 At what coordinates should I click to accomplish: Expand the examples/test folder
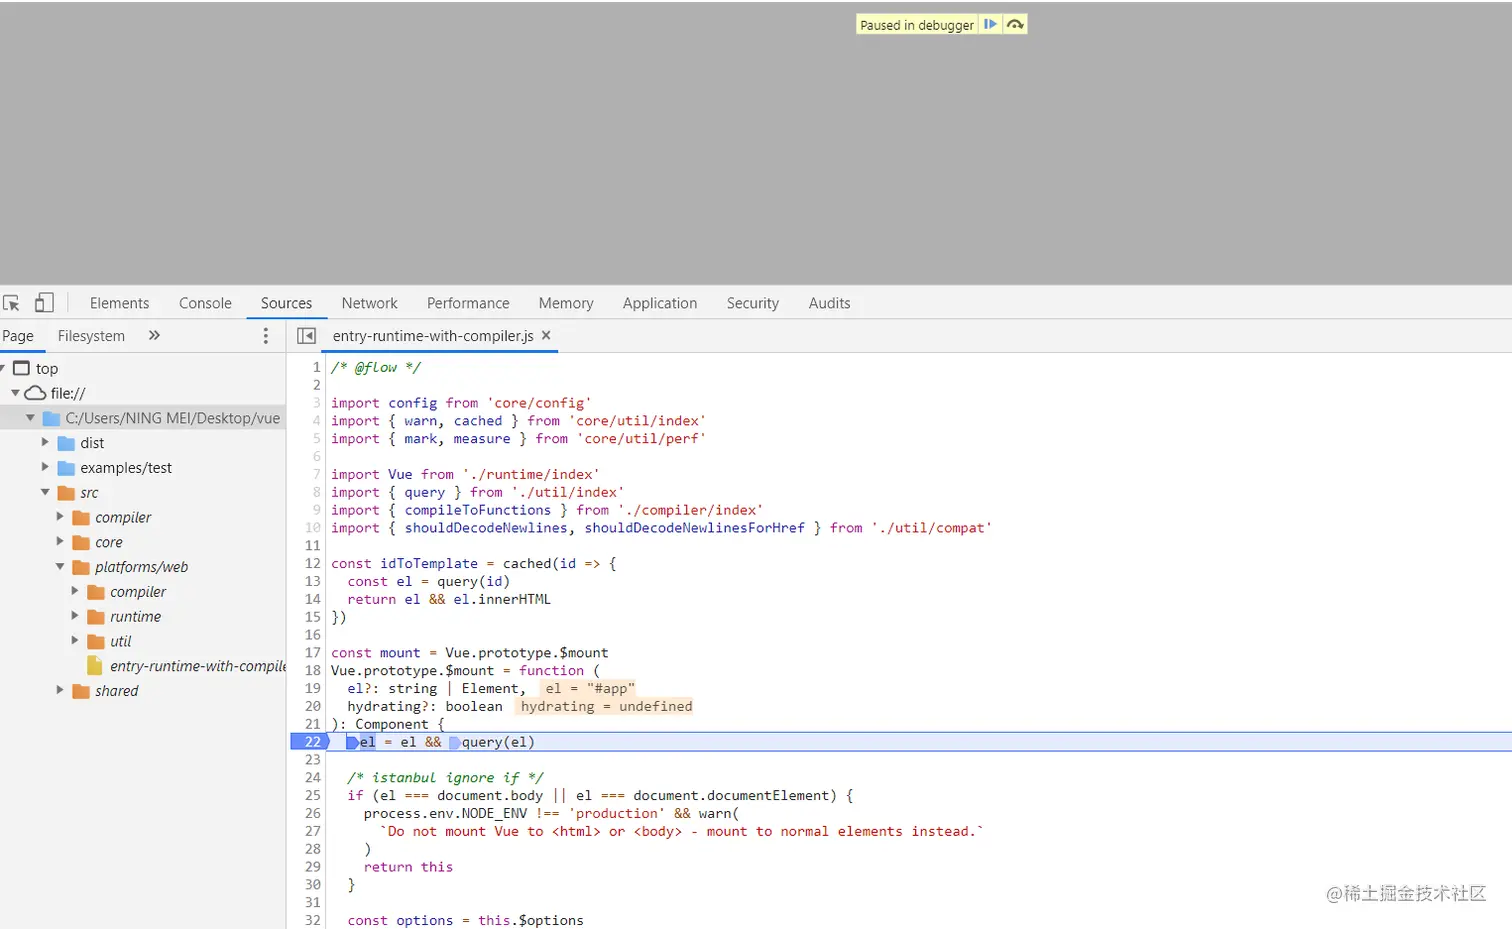45,467
